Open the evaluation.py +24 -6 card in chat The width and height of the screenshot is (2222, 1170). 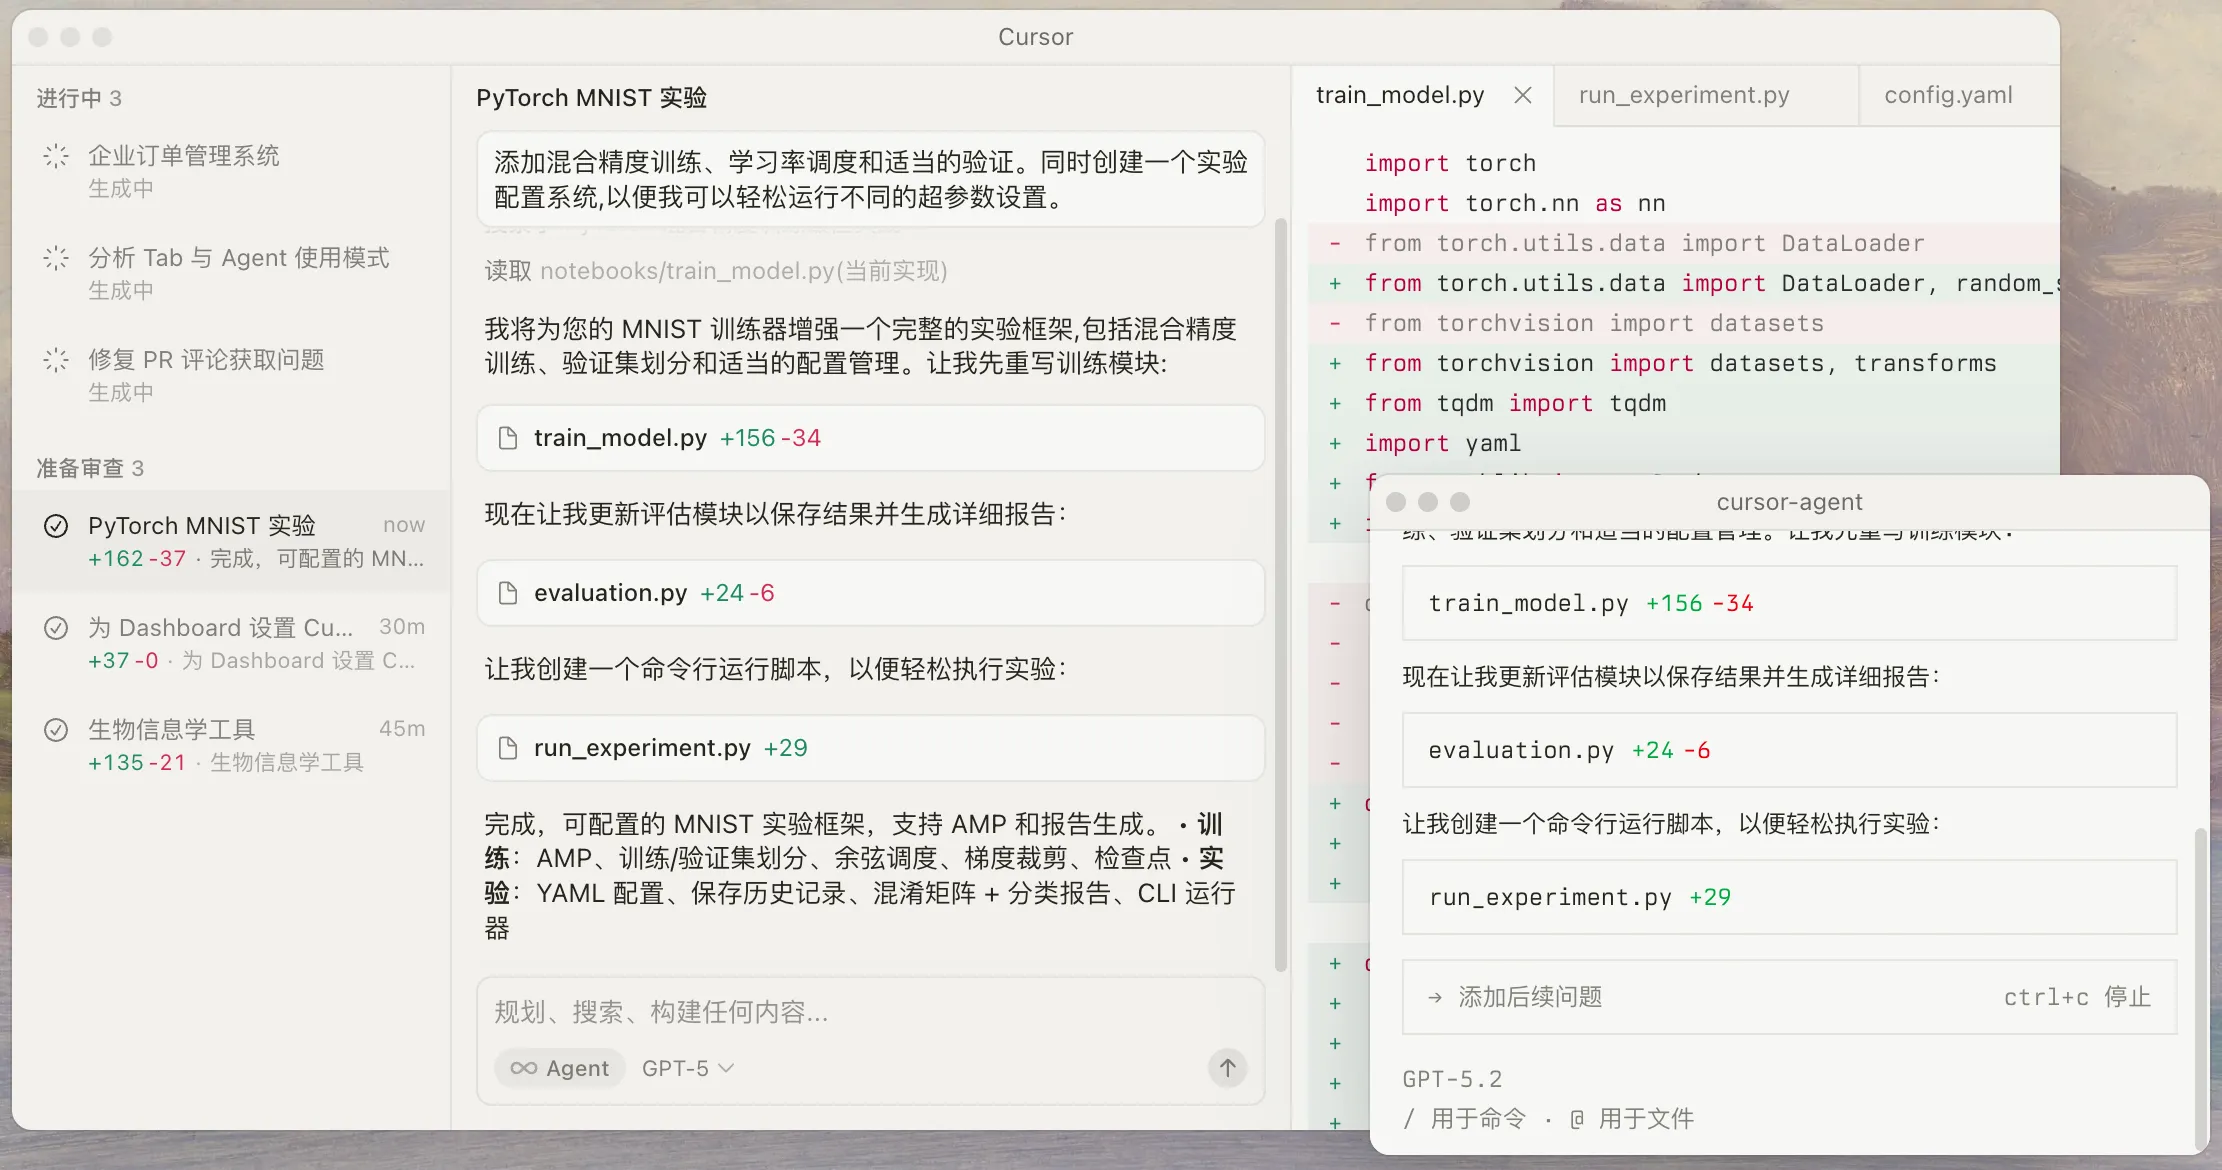(871, 593)
